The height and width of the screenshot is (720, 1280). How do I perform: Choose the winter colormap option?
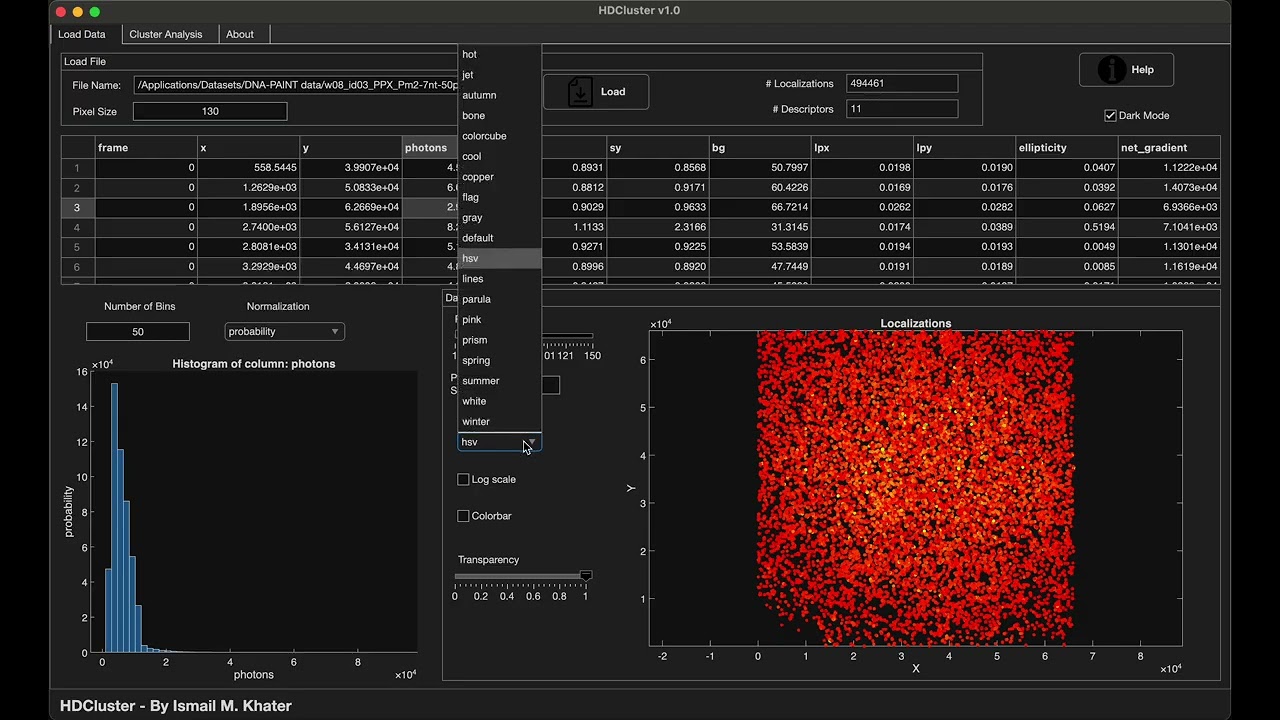click(499, 422)
